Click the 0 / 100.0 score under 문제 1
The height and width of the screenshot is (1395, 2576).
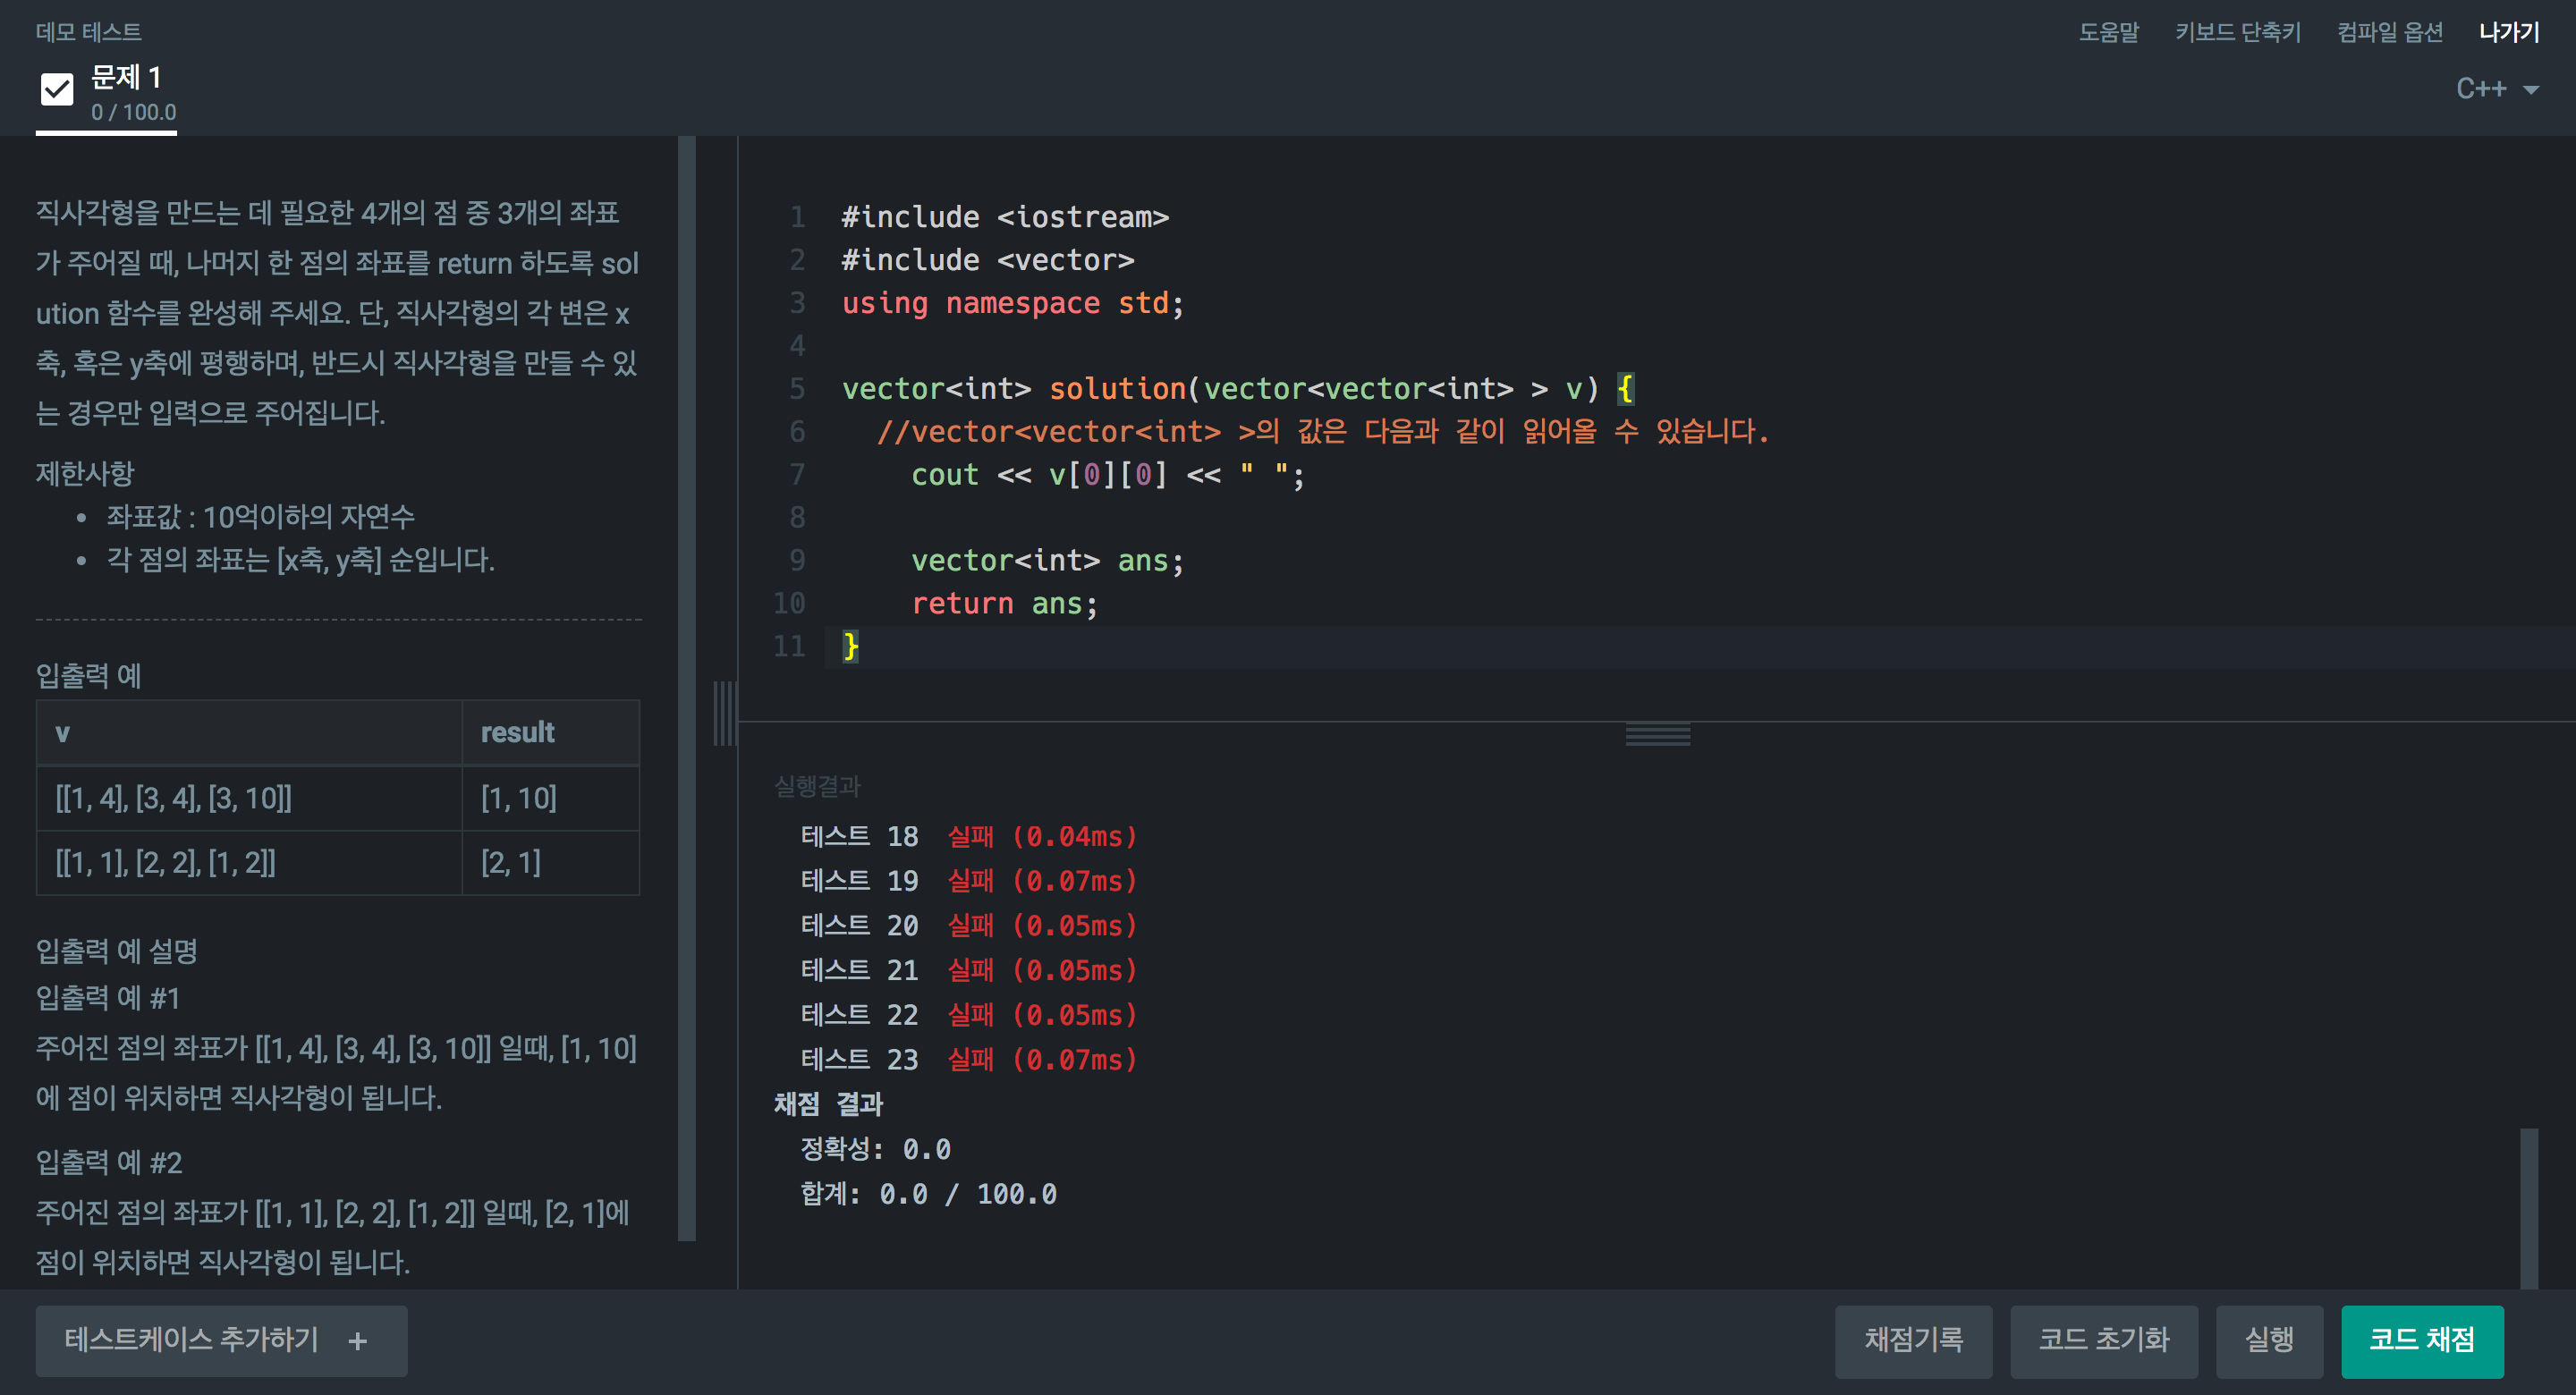(x=133, y=112)
